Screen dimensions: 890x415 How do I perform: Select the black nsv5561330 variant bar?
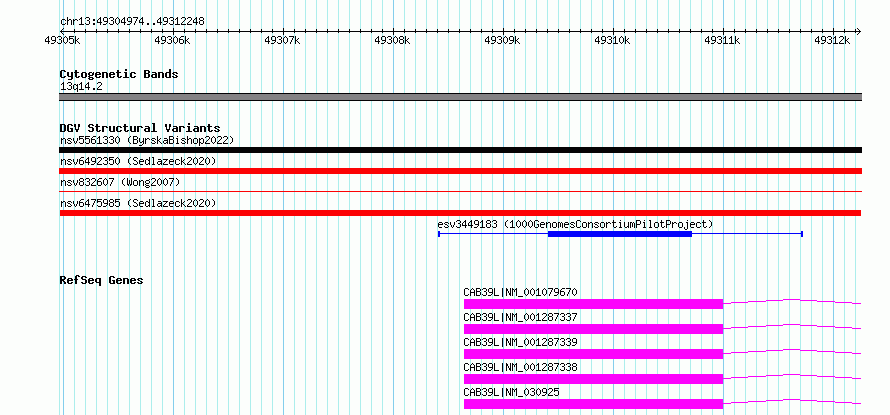(x=460, y=150)
